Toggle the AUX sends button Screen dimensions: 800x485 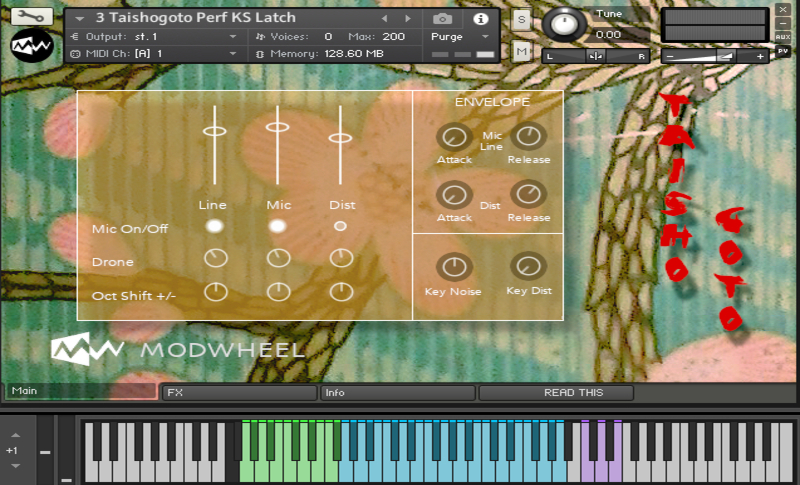coord(783,37)
